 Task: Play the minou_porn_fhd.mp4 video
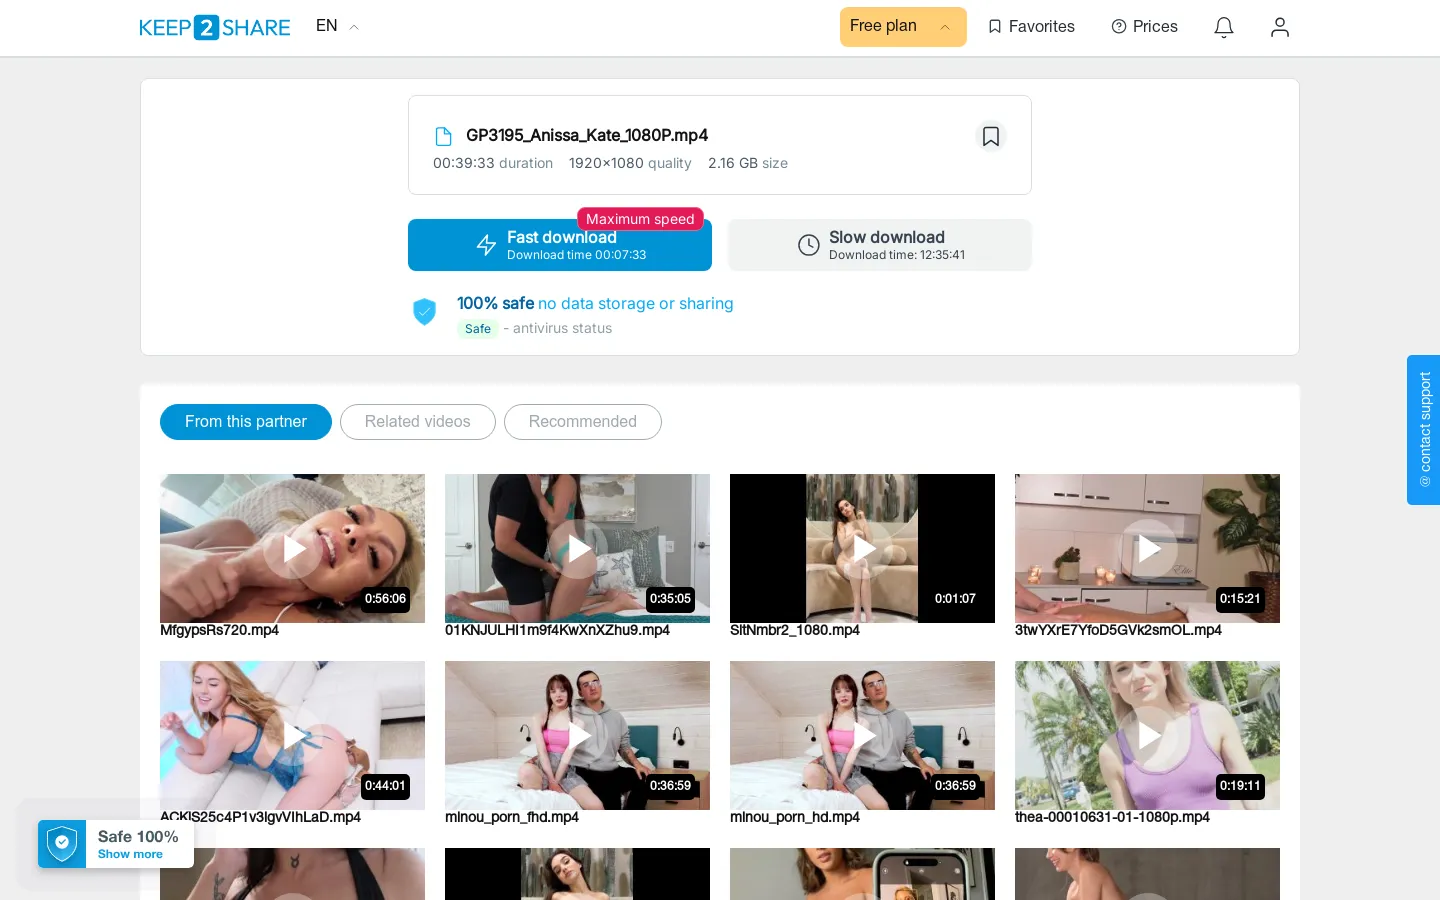click(578, 735)
